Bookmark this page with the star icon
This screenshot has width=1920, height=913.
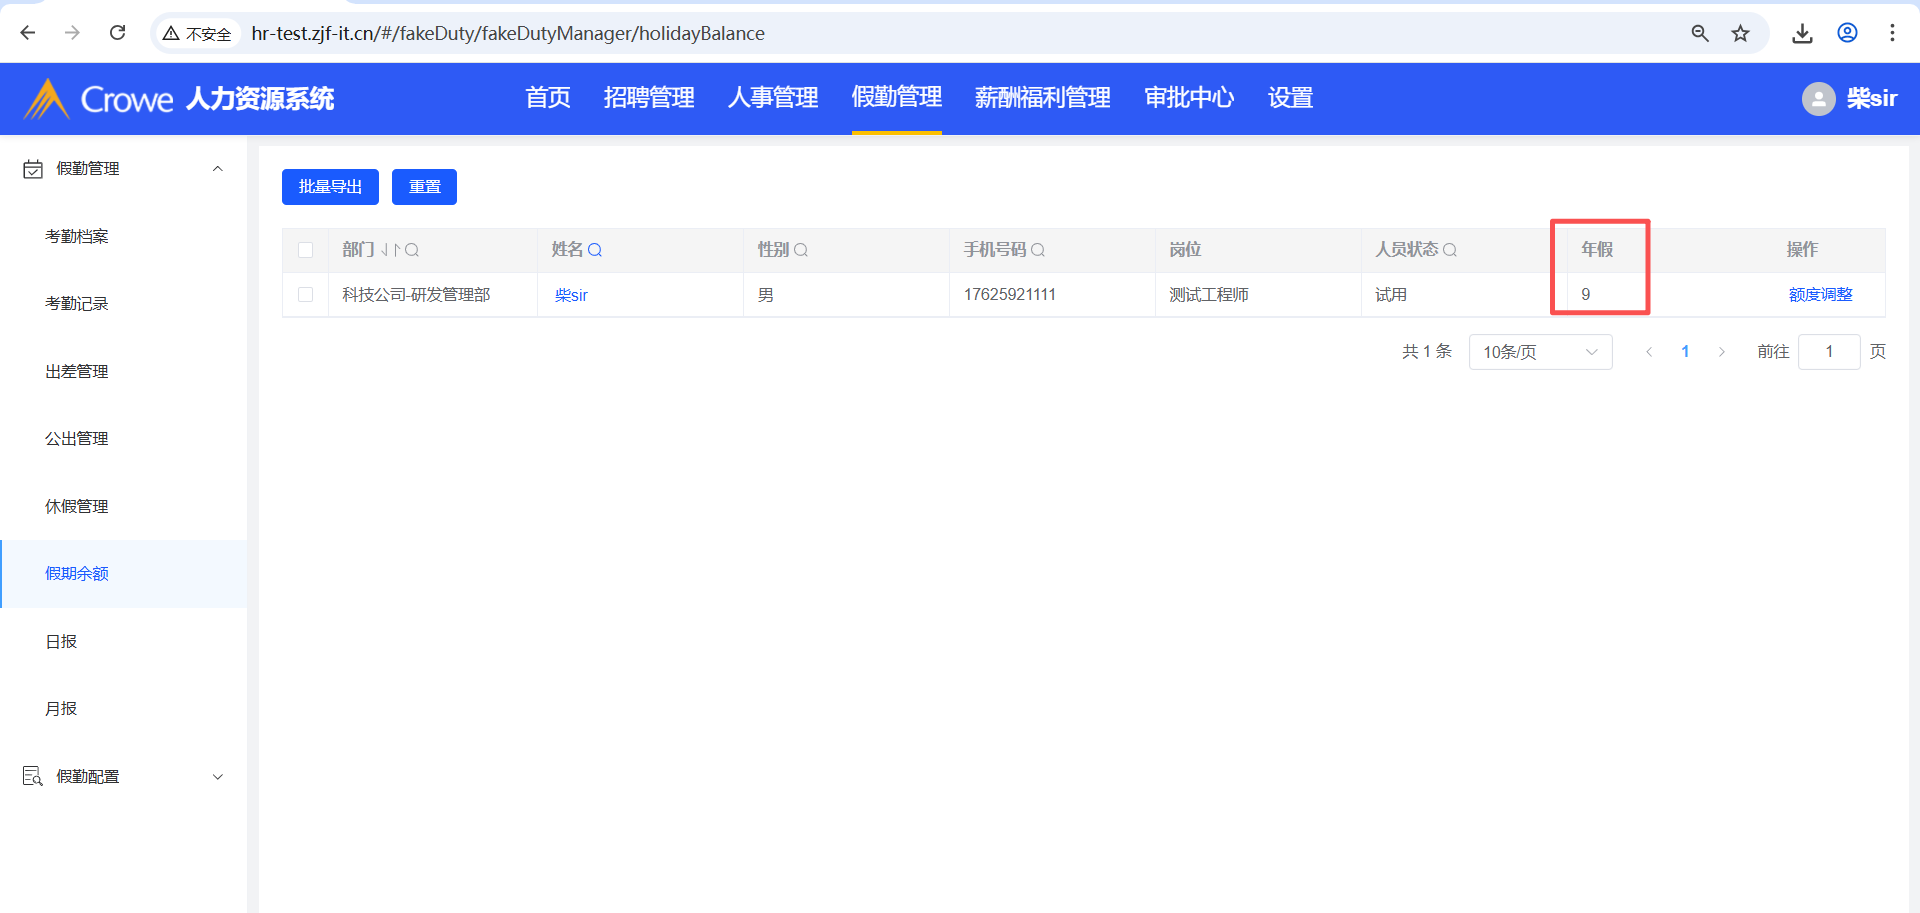click(1741, 33)
